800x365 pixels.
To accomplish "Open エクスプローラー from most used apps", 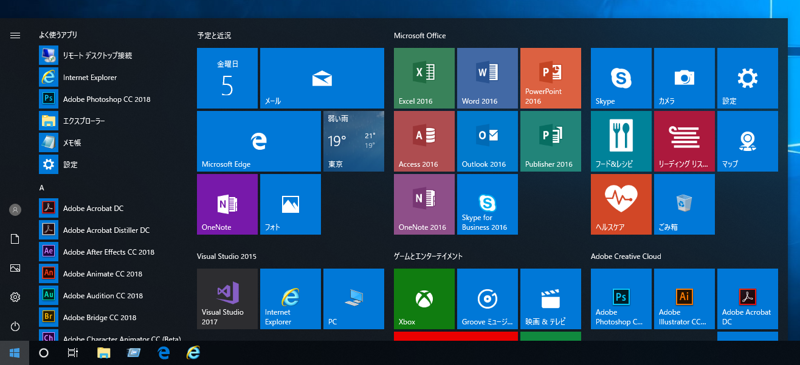I will pyautogui.click(x=110, y=121).
